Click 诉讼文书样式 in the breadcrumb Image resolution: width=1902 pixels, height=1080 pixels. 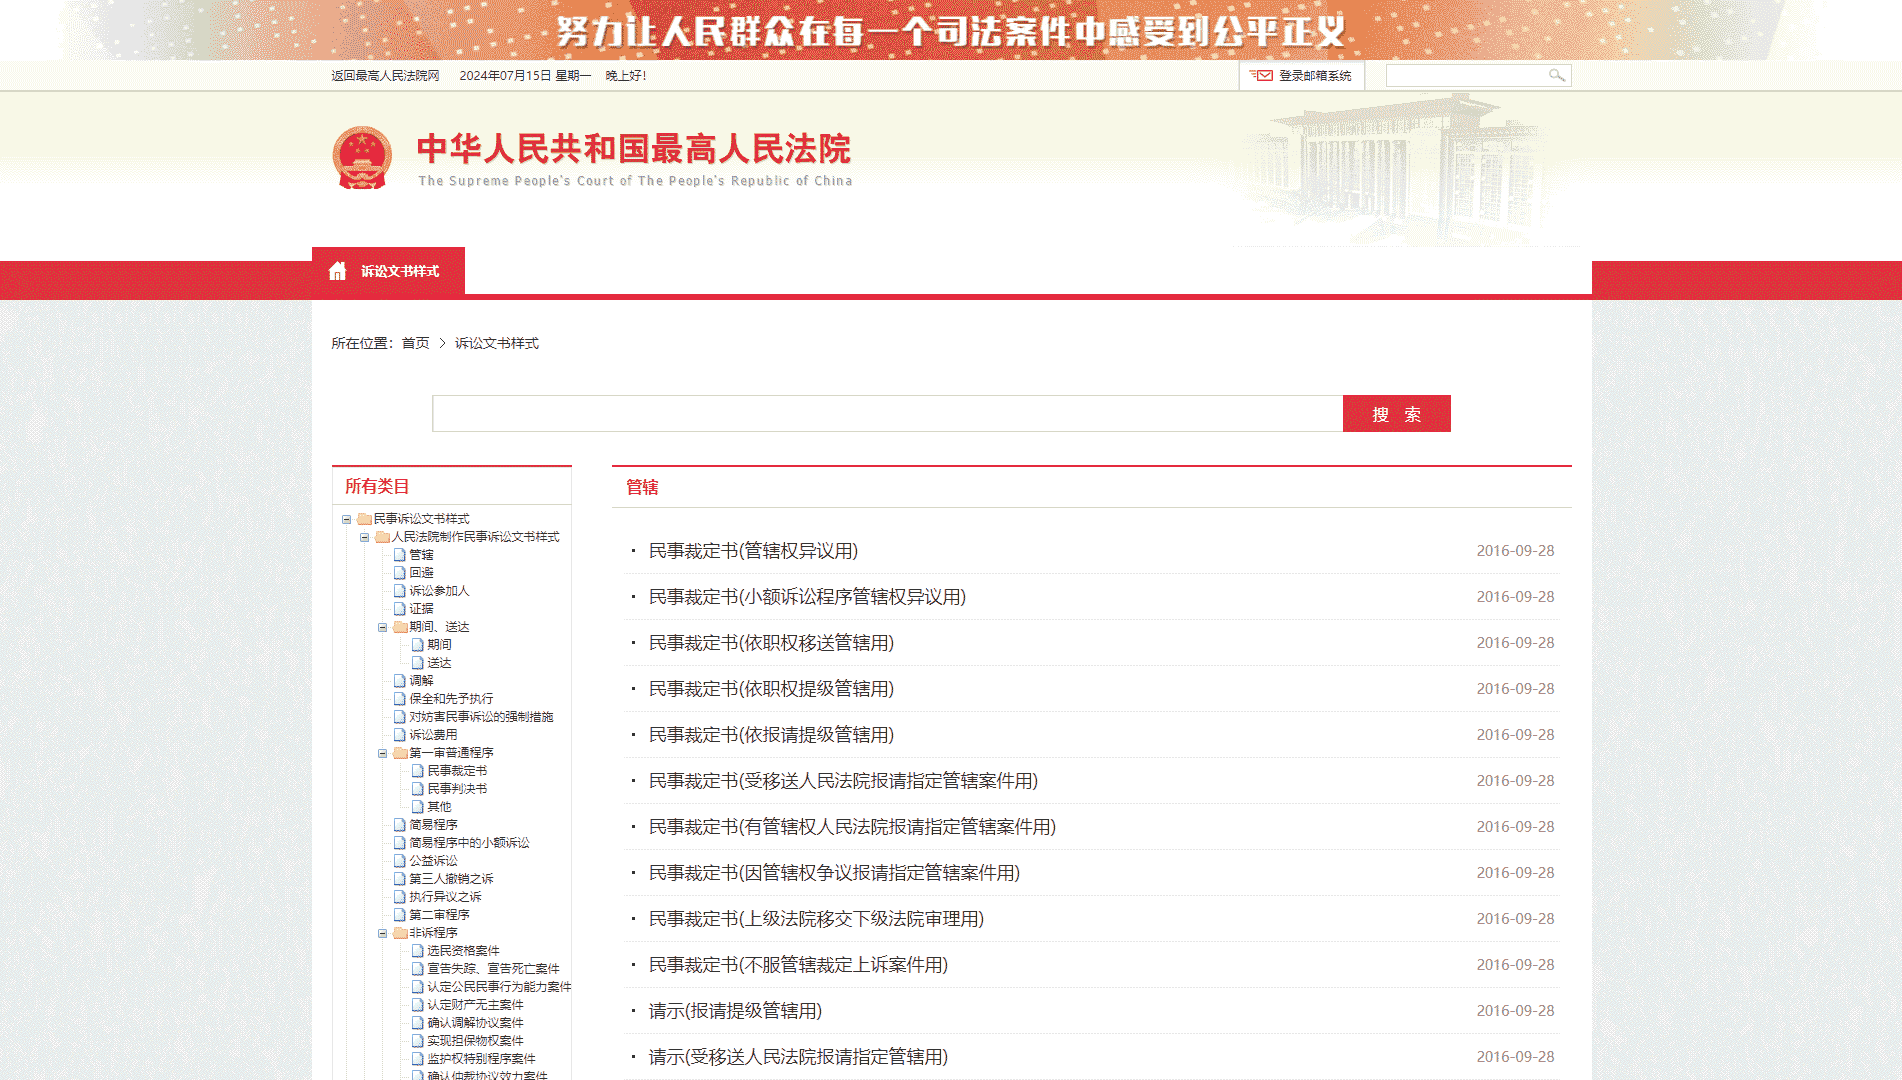click(497, 343)
